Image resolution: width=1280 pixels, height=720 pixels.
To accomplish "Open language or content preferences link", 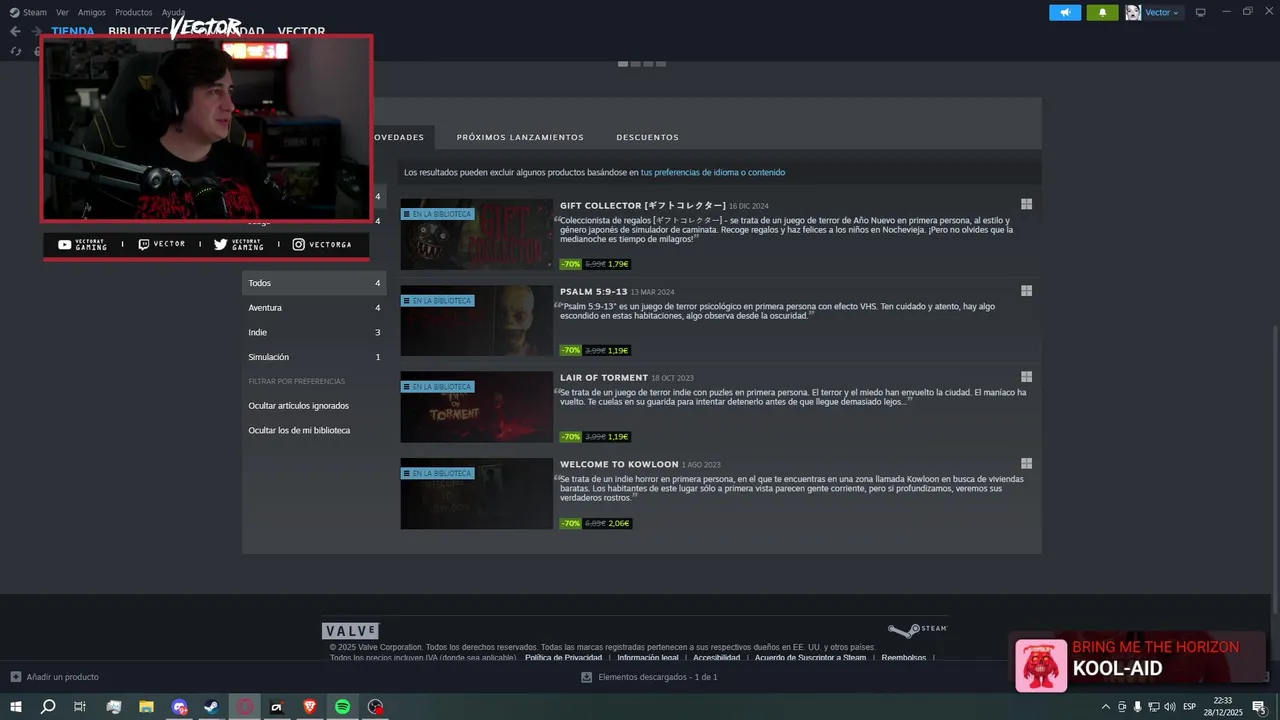I will [x=713, y=172].
